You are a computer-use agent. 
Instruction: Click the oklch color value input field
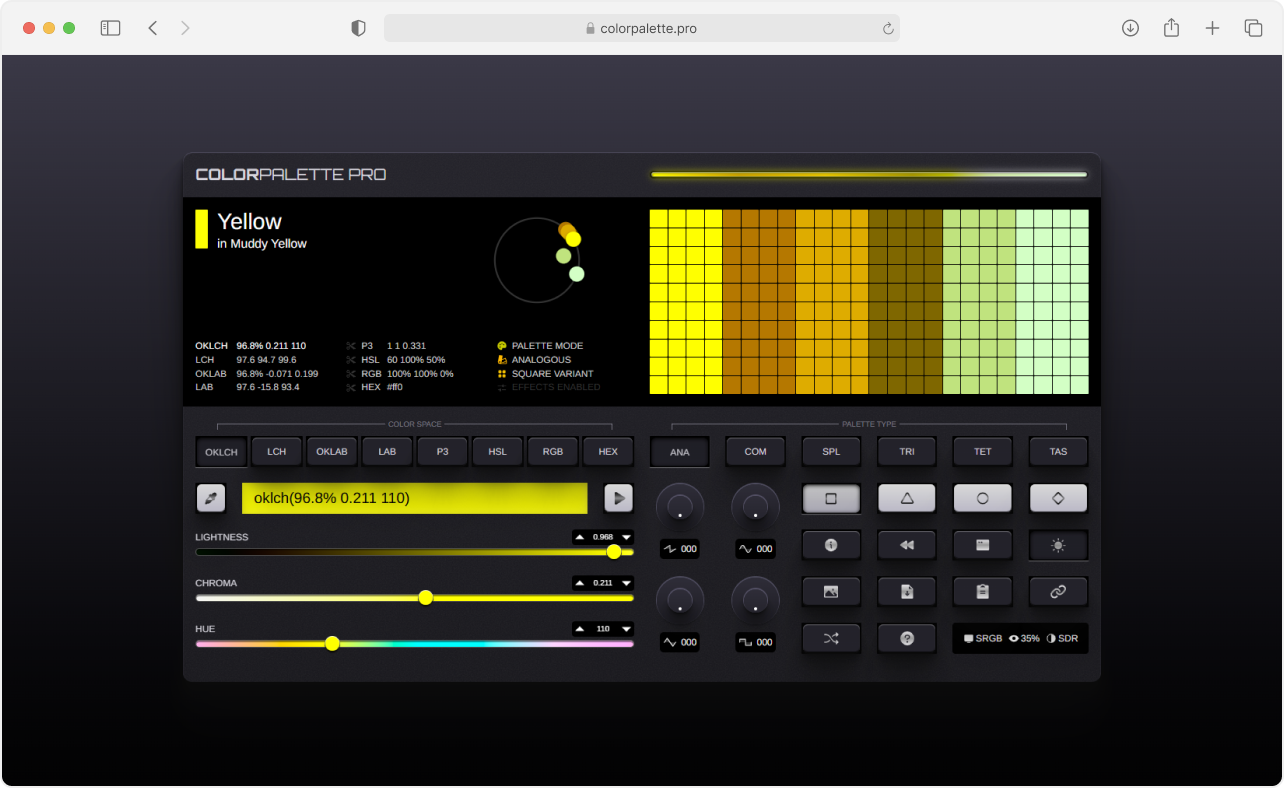pyautogui.click(x=414, y=498)
